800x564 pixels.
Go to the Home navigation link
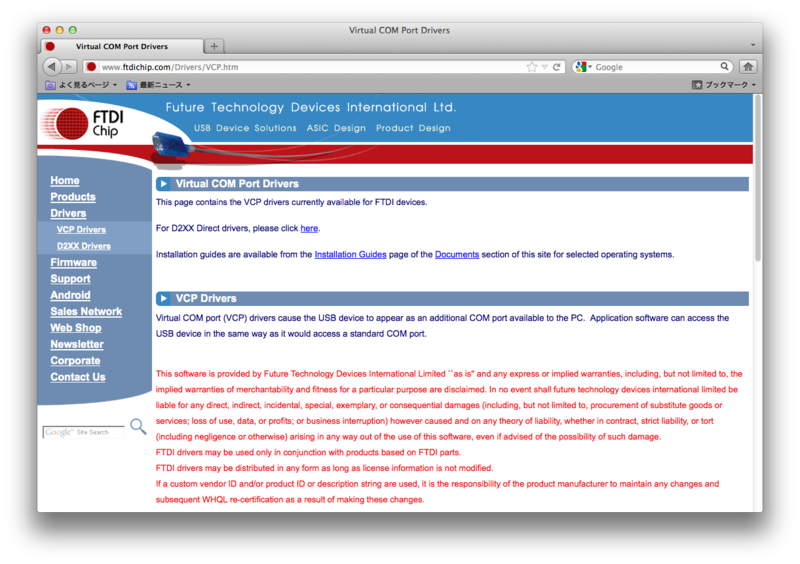(x=65, y=181)
